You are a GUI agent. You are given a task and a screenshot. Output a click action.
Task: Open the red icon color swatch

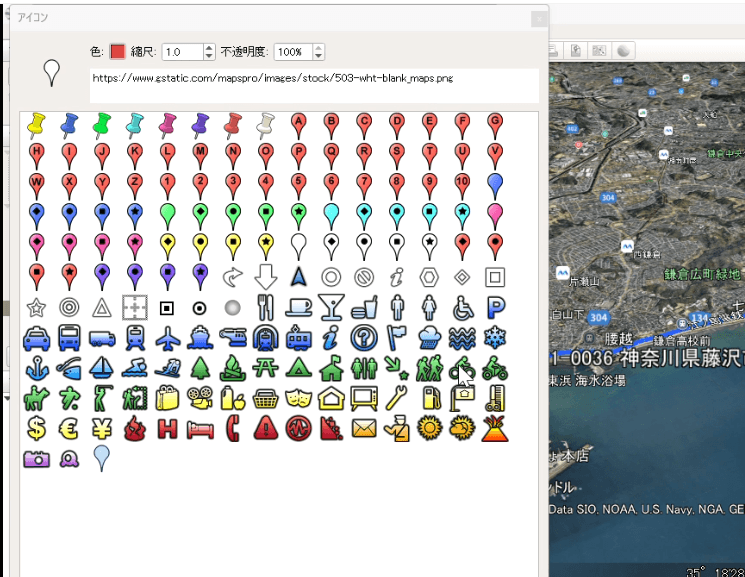(117, 51)
